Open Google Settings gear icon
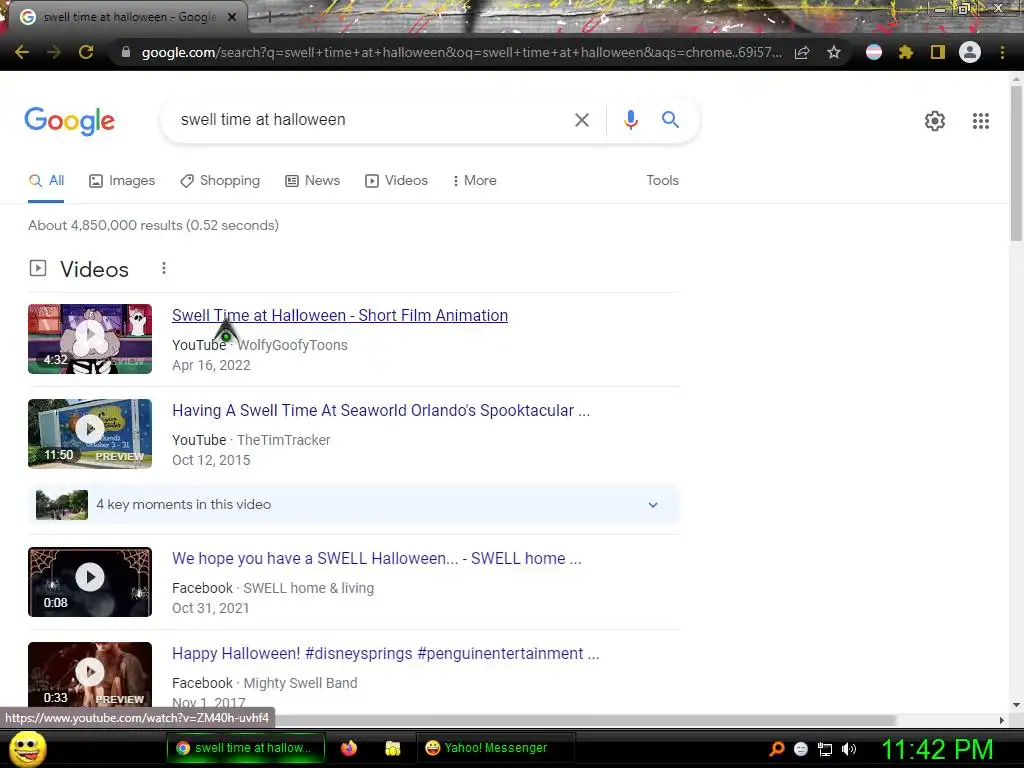Viewport: 1024px width, 768px height. click(x=935, y=121)
